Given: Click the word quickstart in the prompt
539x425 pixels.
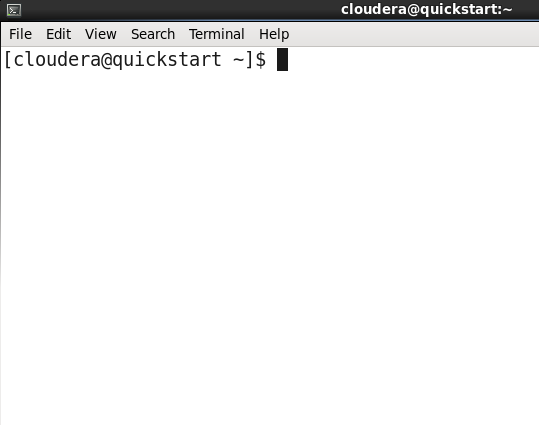Looking at the screenshot, I should click(x=167, y=60).
